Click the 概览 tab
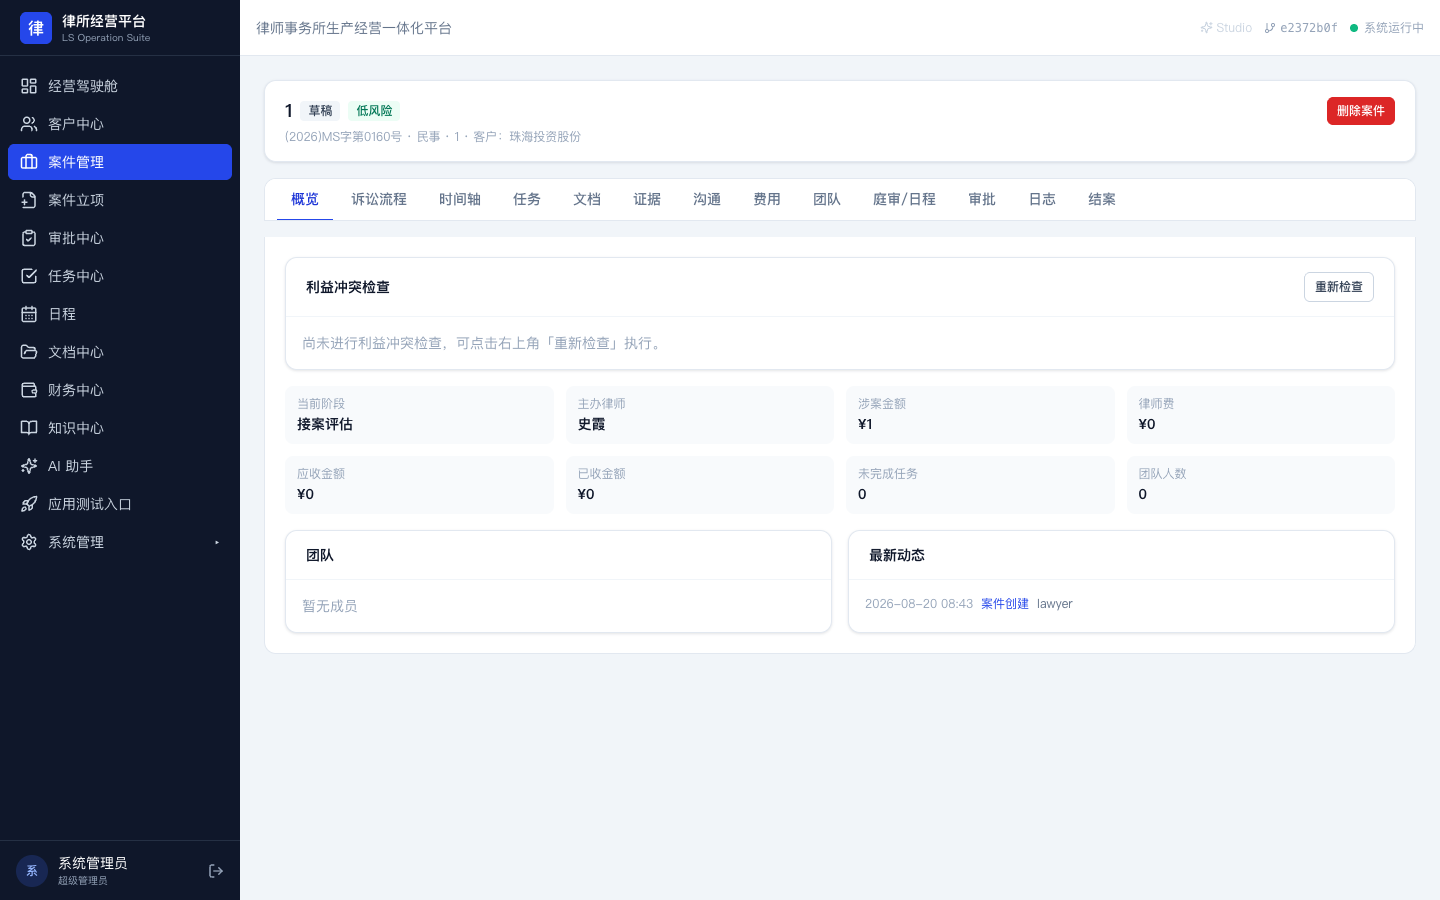This screenshot has width=1440, height=900. coord(305,200)
